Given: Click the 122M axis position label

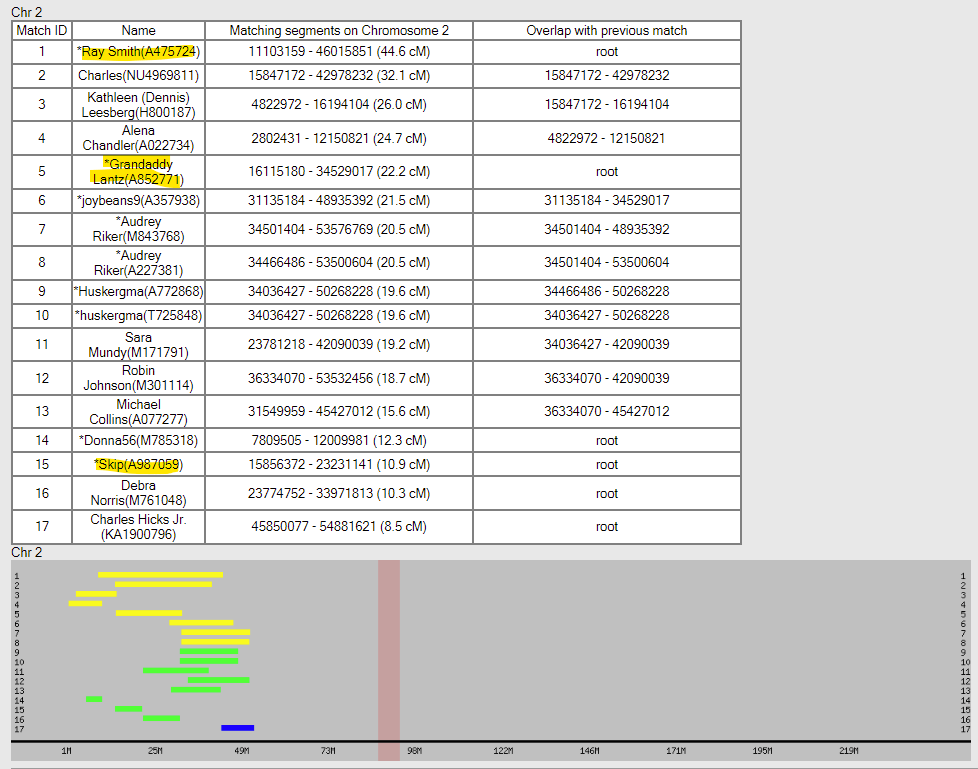Looking at the screenshot, I should point(503,751).
